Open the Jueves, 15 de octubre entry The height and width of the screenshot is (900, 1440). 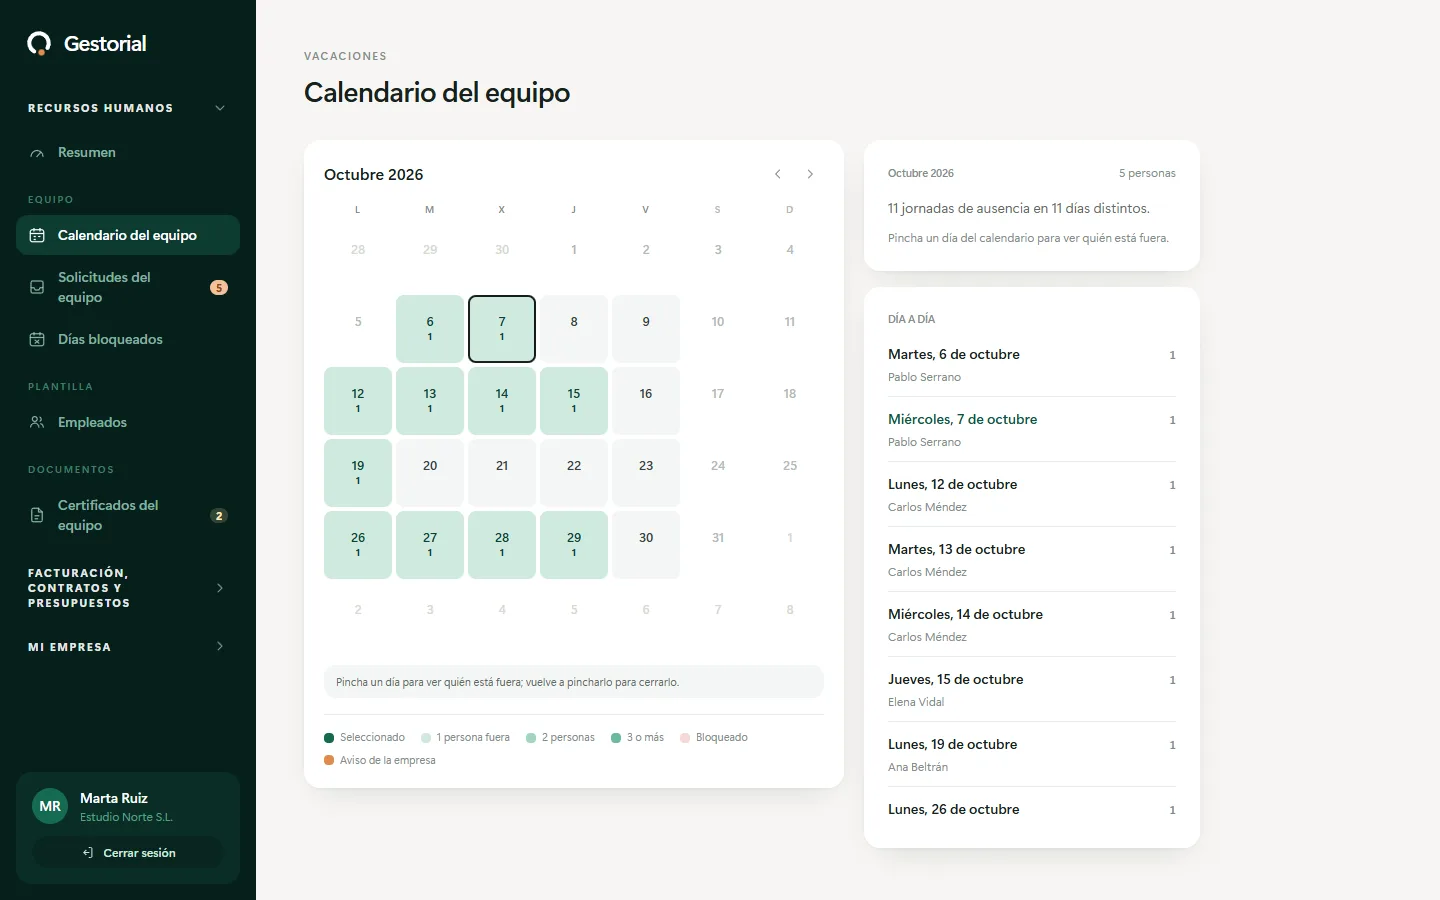1032,690
